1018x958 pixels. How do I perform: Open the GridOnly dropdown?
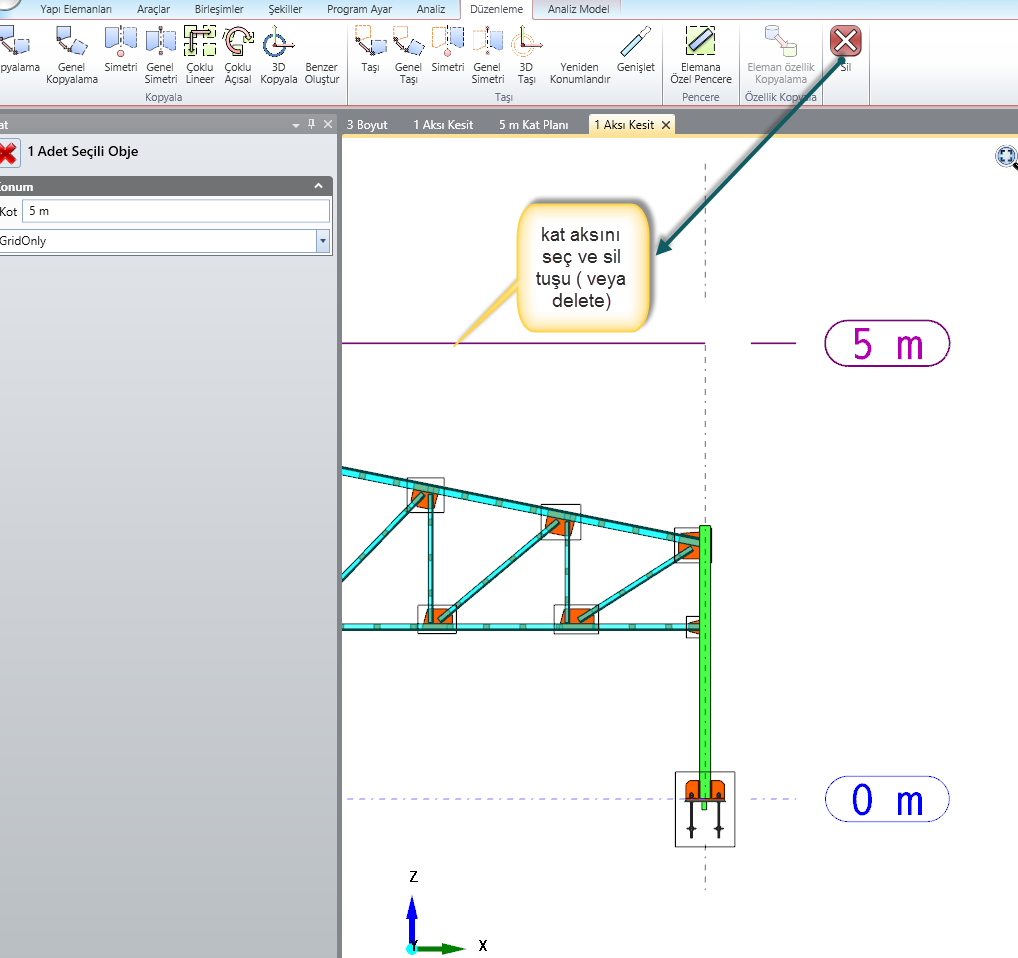point(322,241)
